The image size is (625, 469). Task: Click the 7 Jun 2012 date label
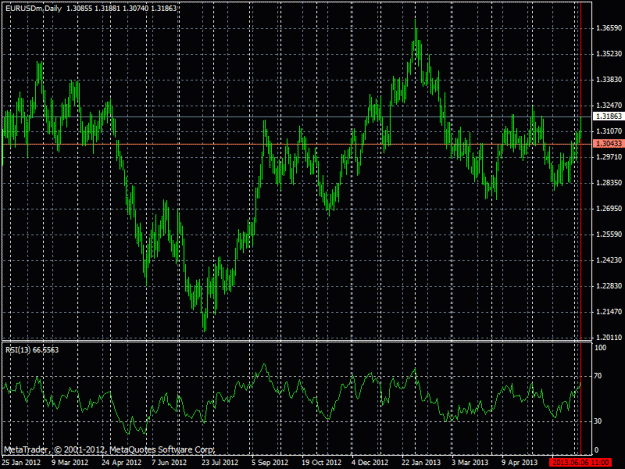pyautogui.click(x=169, y=462)
